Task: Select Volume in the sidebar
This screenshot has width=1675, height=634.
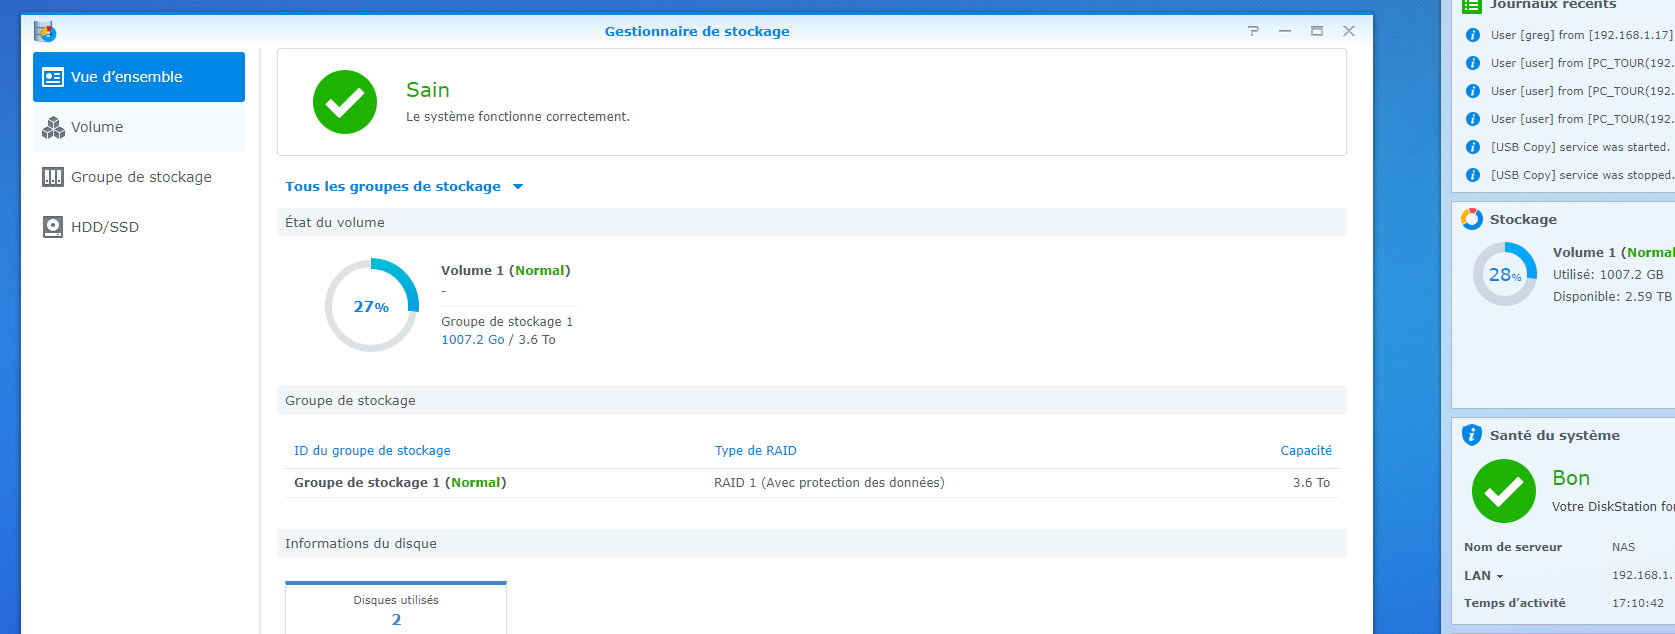Action: coord(97,127)
